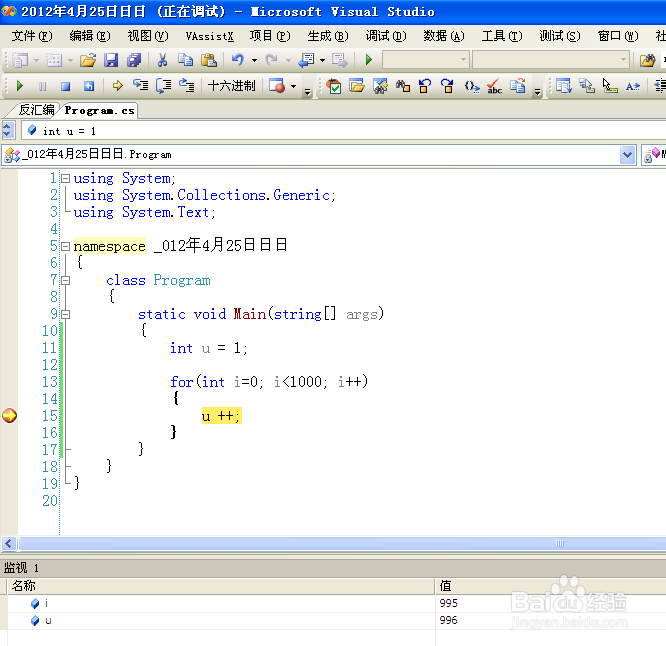The image size is (666, 646).
Task: Click watch value 996
Action: pos(448,621)
